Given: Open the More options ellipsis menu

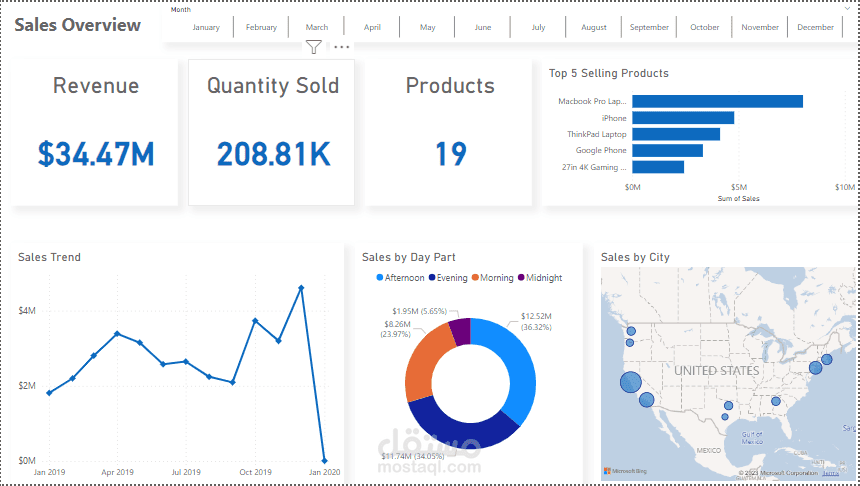Looking at the screenshot, I should click(342, 47).
